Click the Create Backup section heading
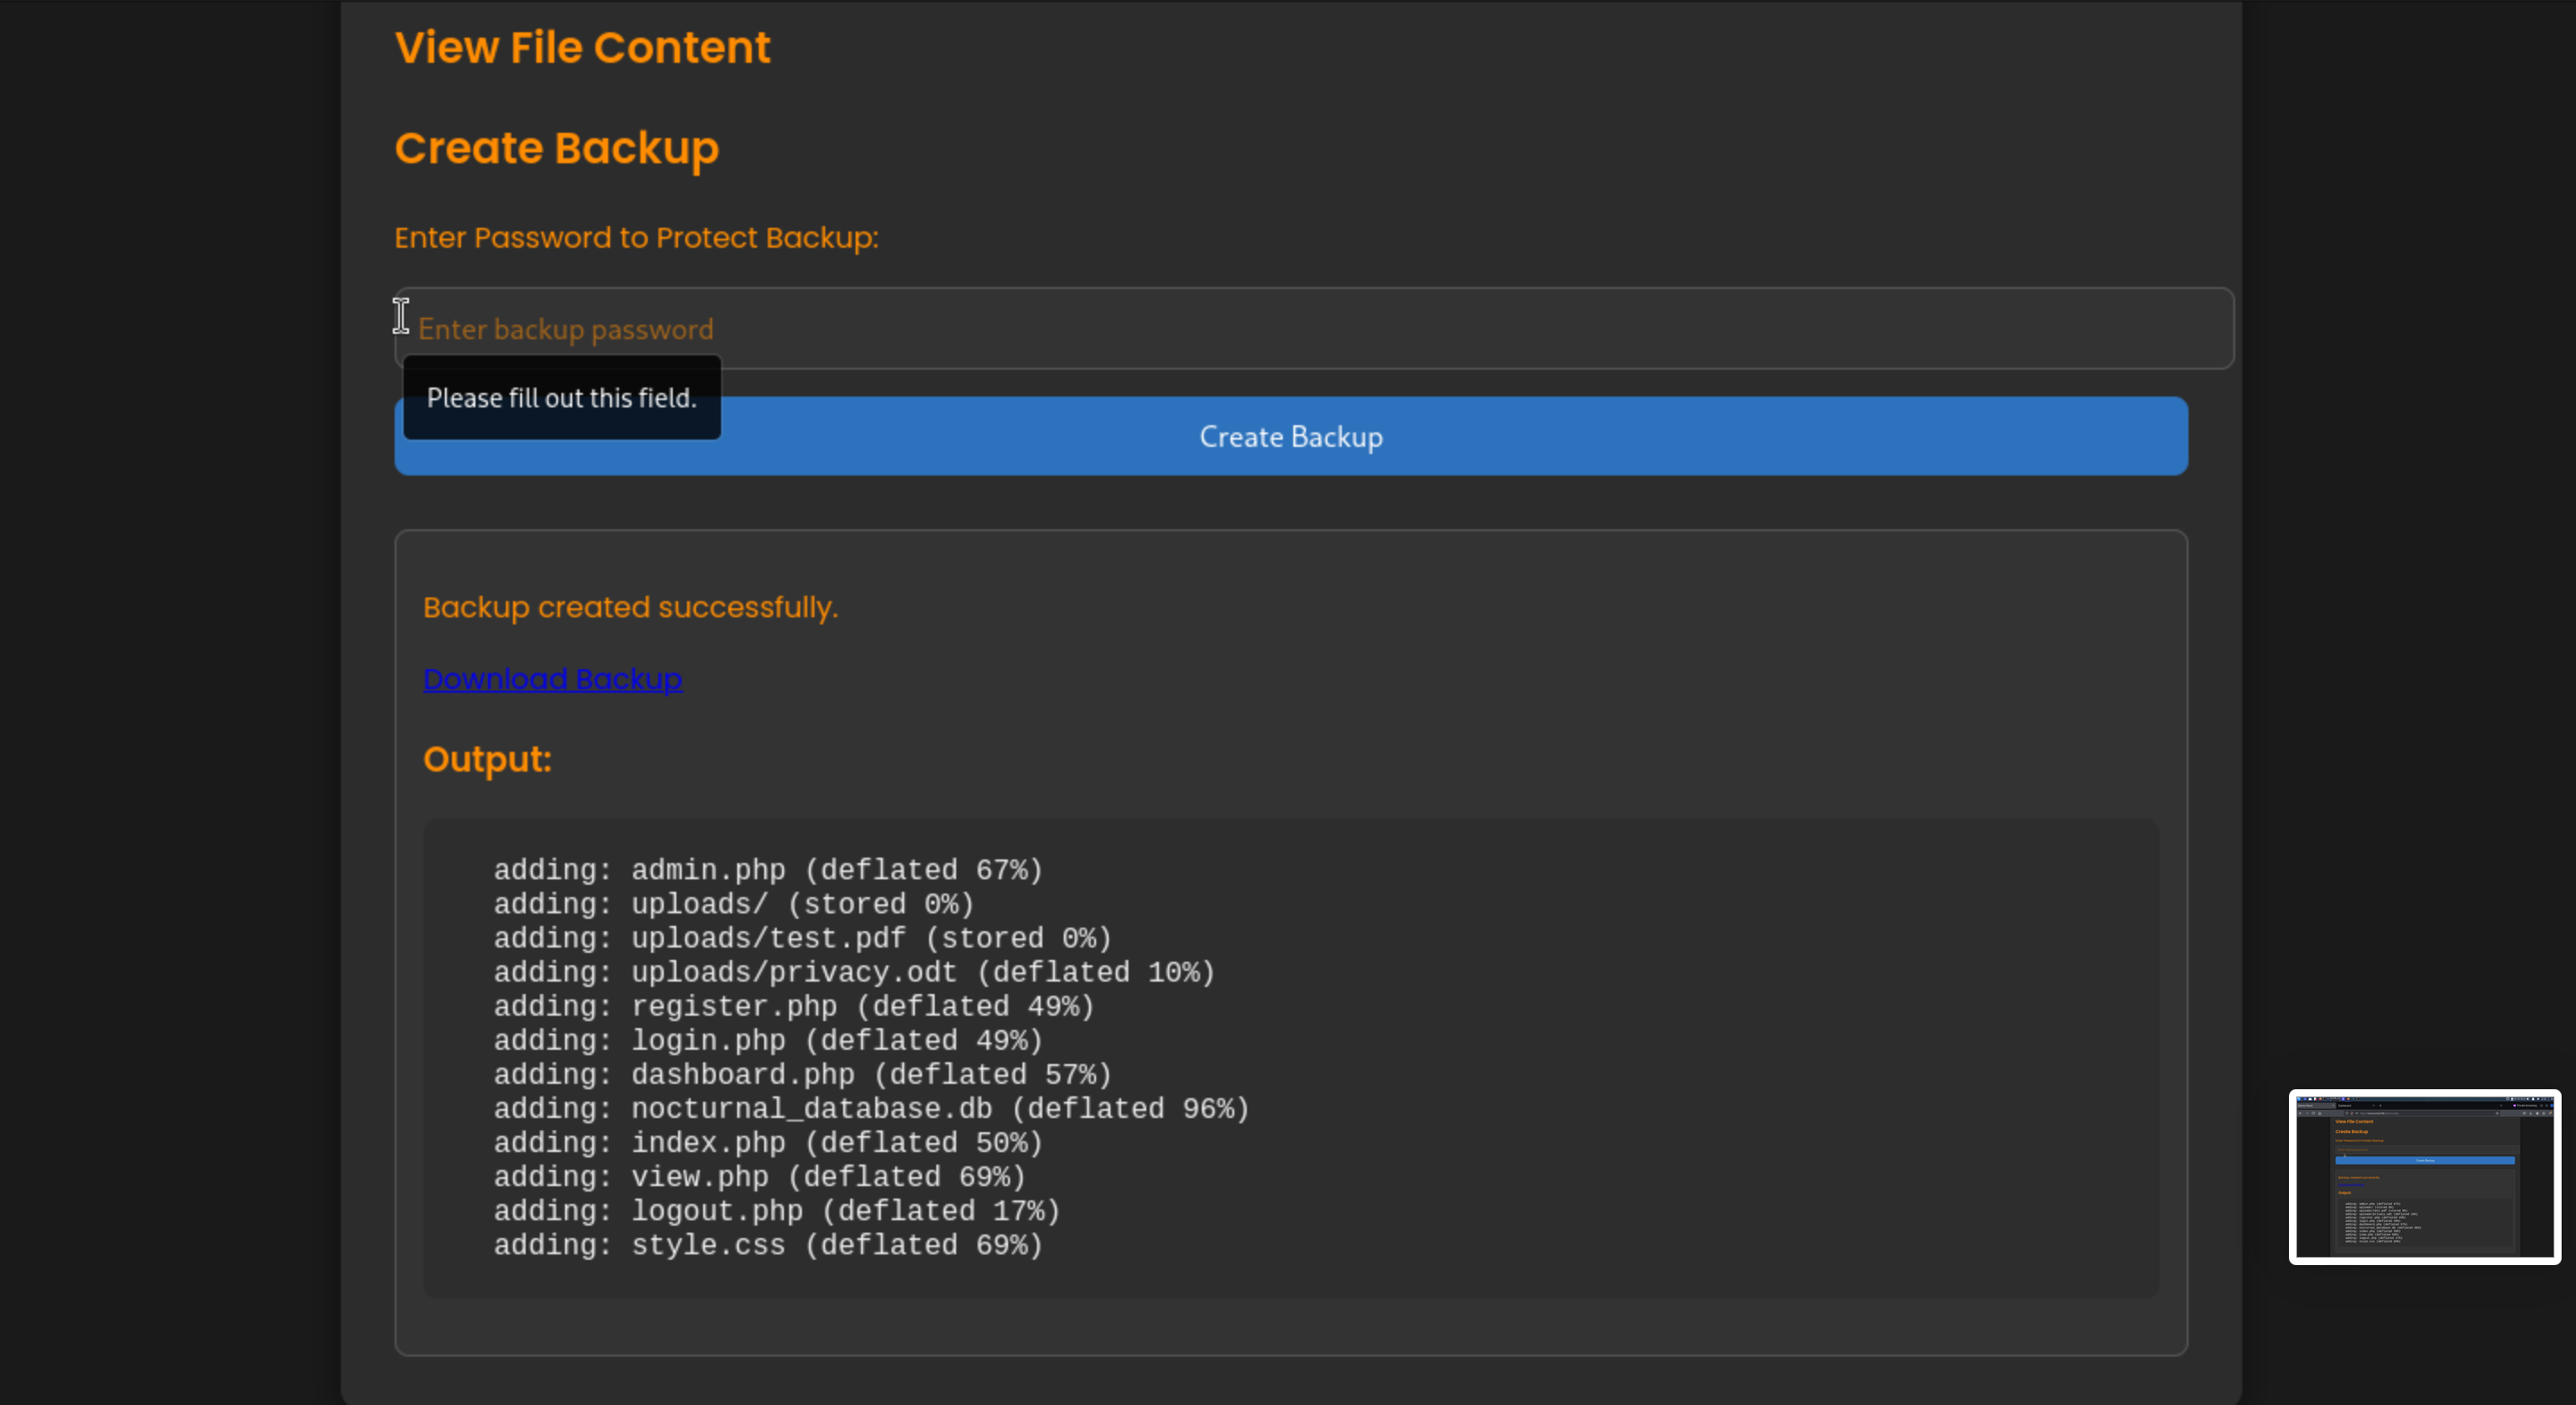The height and width of the screenshot is (1405, 2576). point(556,148)
